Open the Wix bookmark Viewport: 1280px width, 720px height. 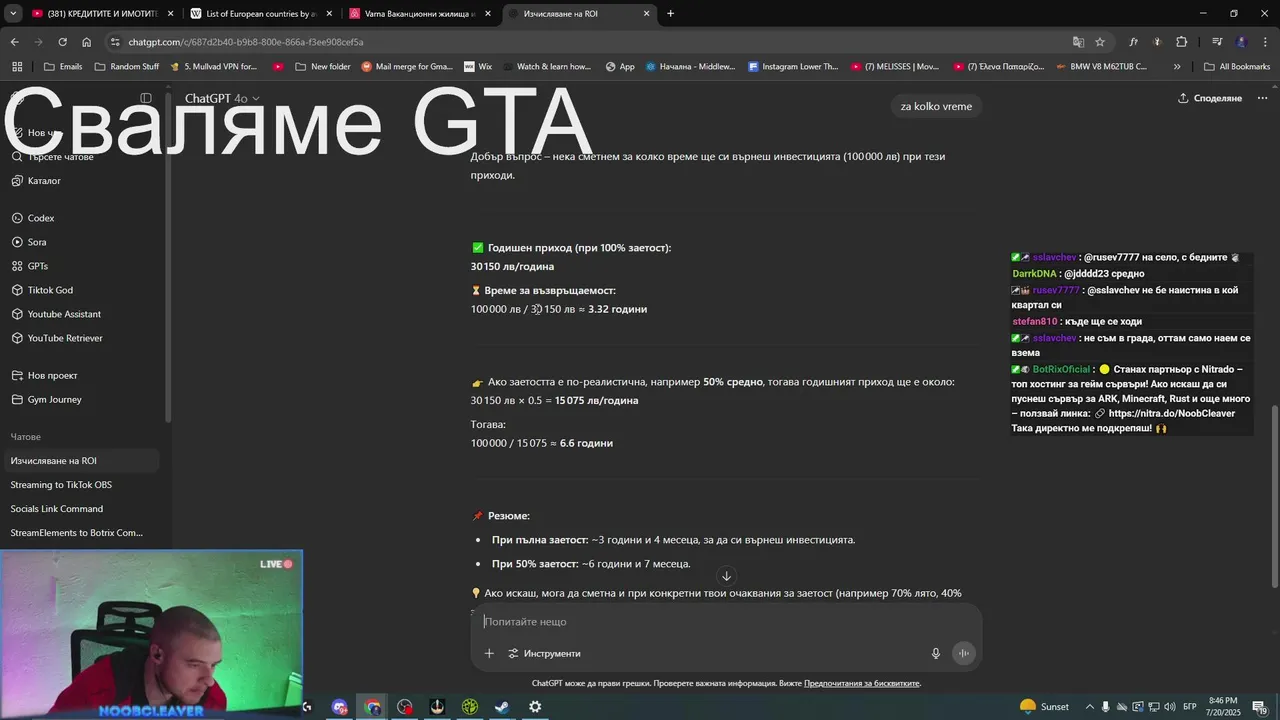coord(478,67)
